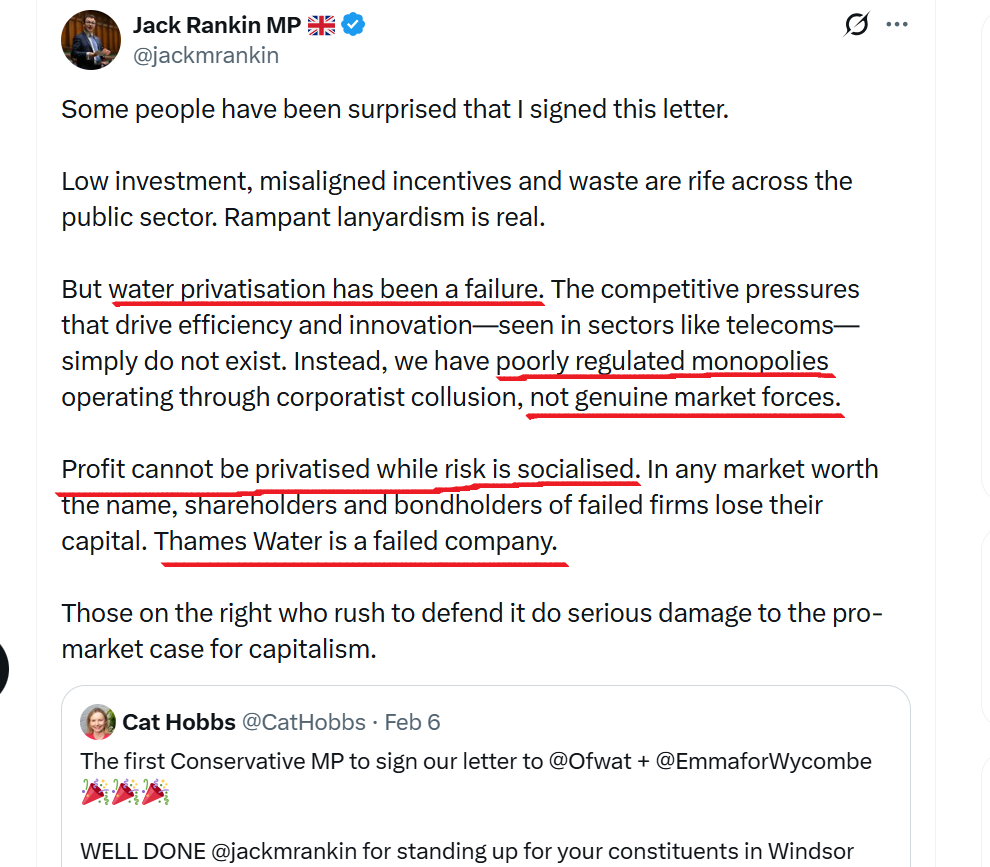The width and height of the screenshot is (990, 867).
Task: Click underlined 'water privatisation has been a failure'
Action: point(324,290)
